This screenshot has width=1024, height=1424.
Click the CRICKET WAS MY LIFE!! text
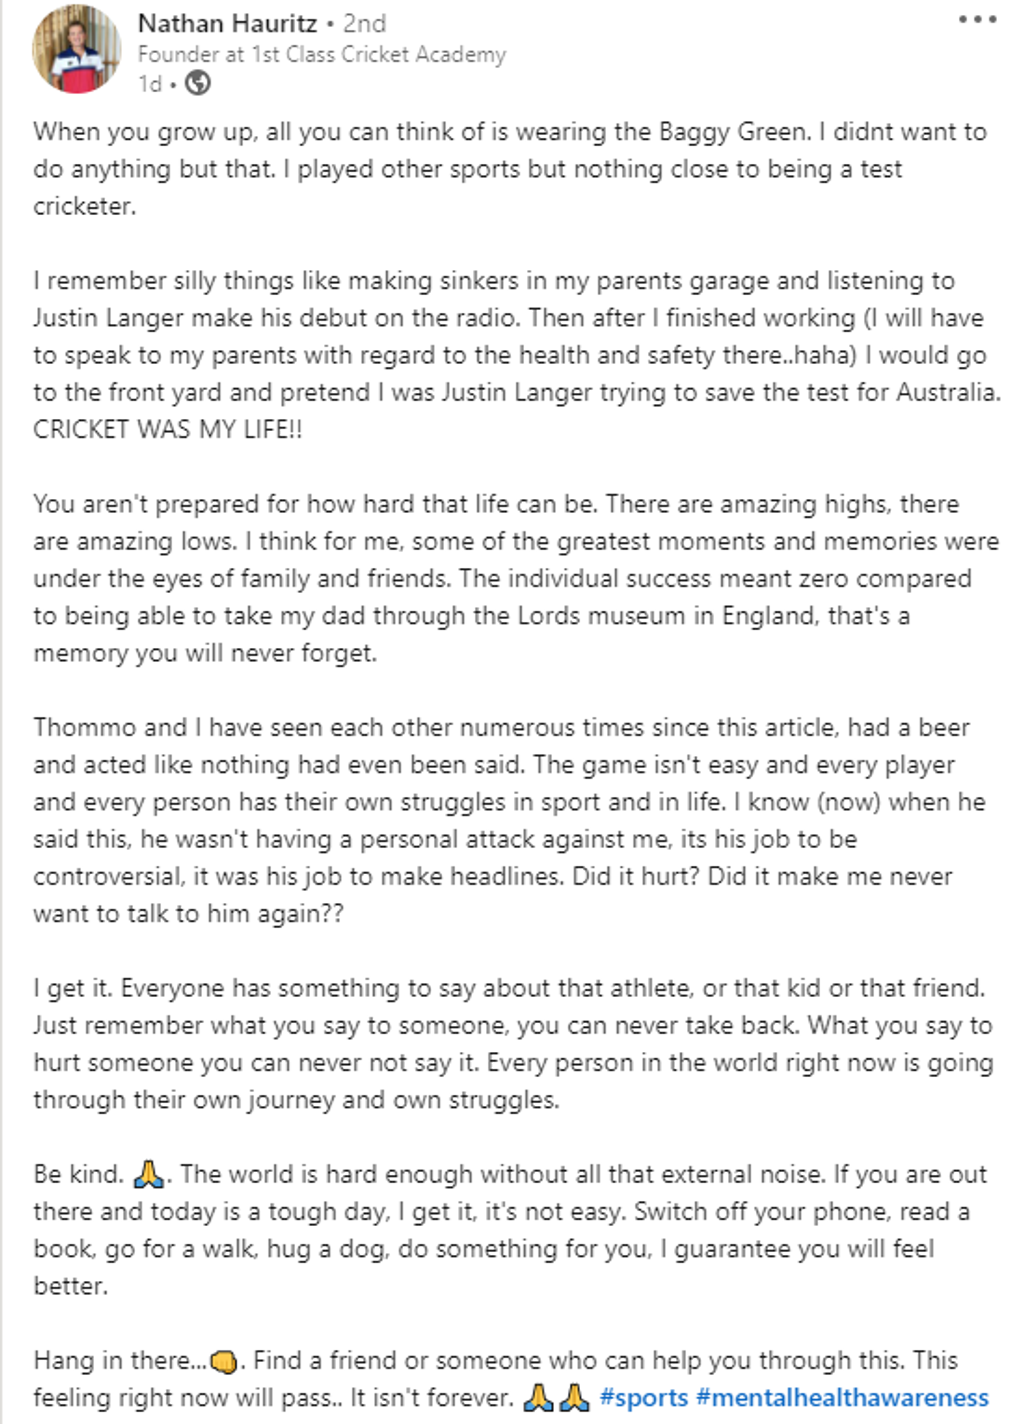tap(168, 429)
